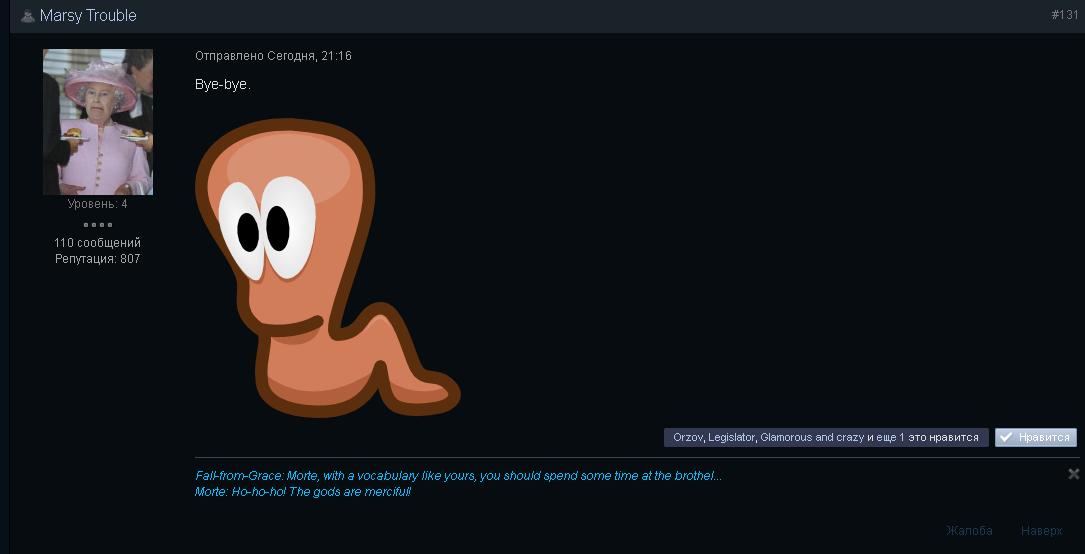Click the Жалоба report link
The width and height of the screenshot is (1085, 554).
(x=969, y=530)
